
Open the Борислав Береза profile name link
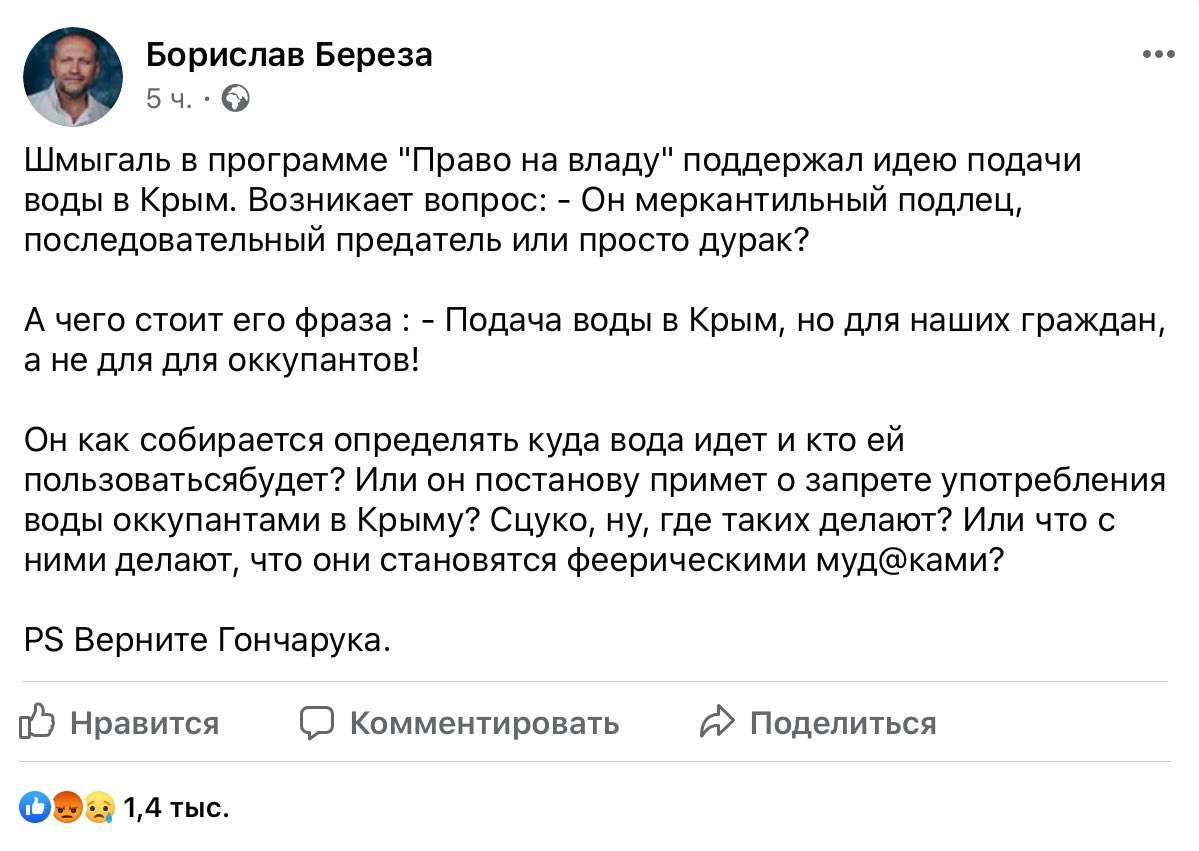click(289, 55)
